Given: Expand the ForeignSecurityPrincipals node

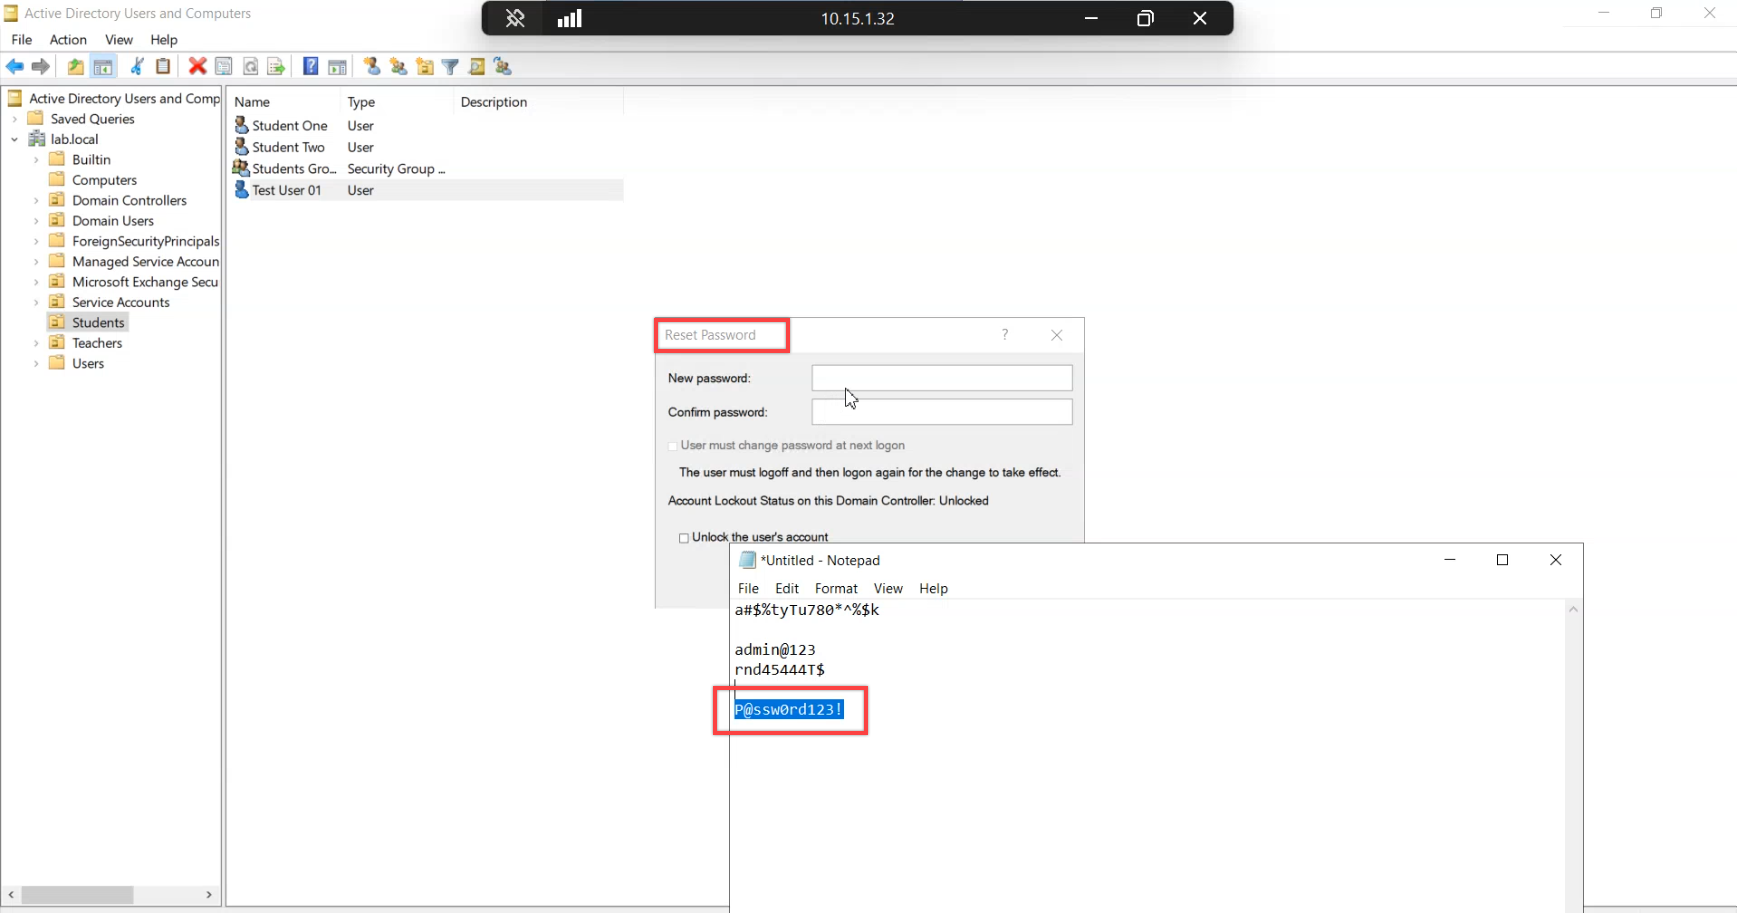Looking at the screenshot, I should (37, 241).
